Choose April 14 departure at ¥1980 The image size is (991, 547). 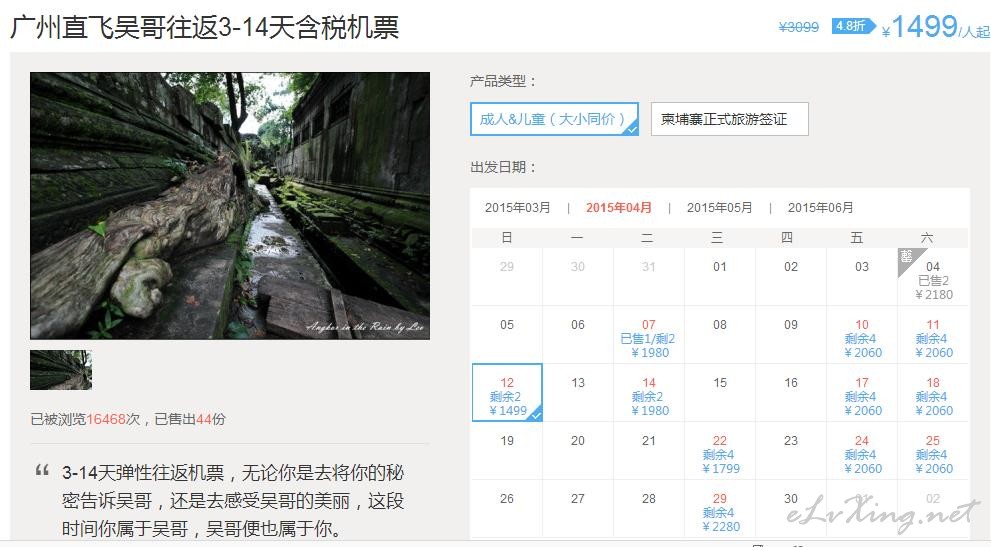pyautogui.click(x=649, y=396)
